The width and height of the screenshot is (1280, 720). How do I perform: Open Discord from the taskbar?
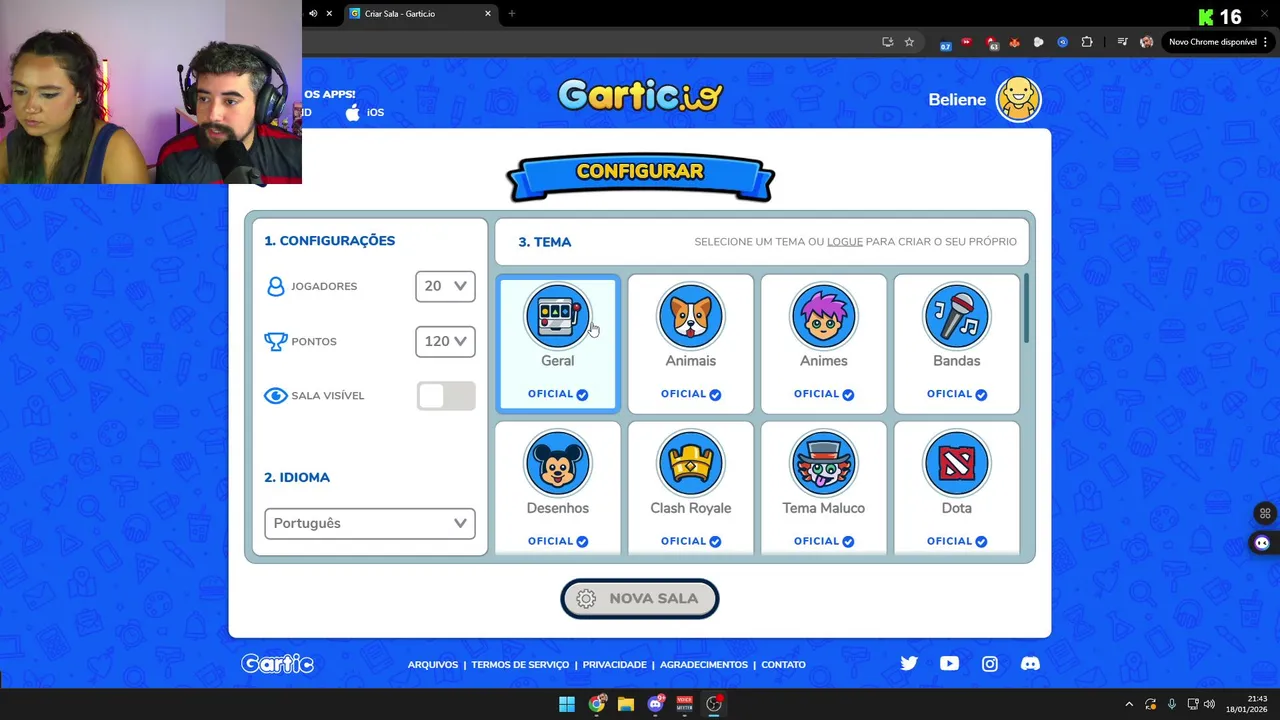pyautogui.click(x=655, y=704)
